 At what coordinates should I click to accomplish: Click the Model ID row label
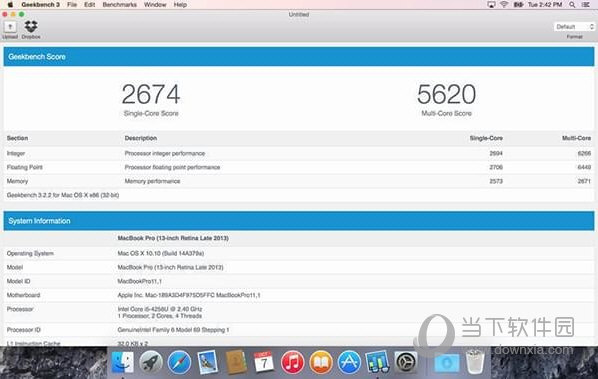click(18, 281)
